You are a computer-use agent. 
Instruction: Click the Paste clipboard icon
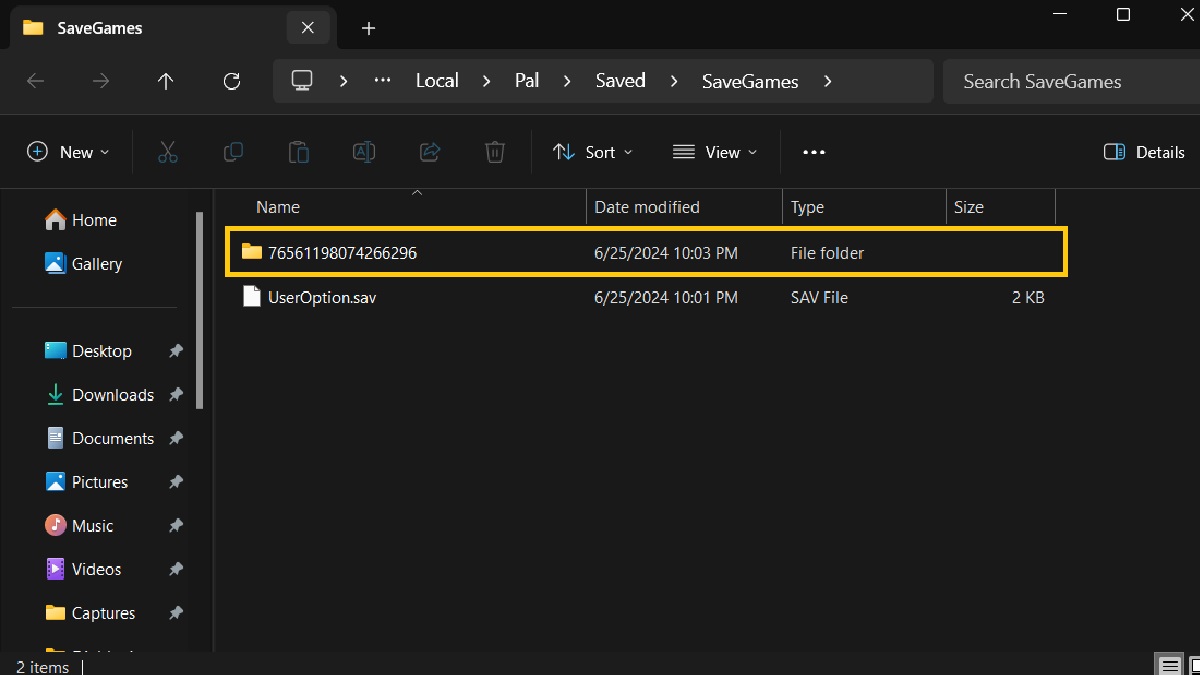coord(298,152)
